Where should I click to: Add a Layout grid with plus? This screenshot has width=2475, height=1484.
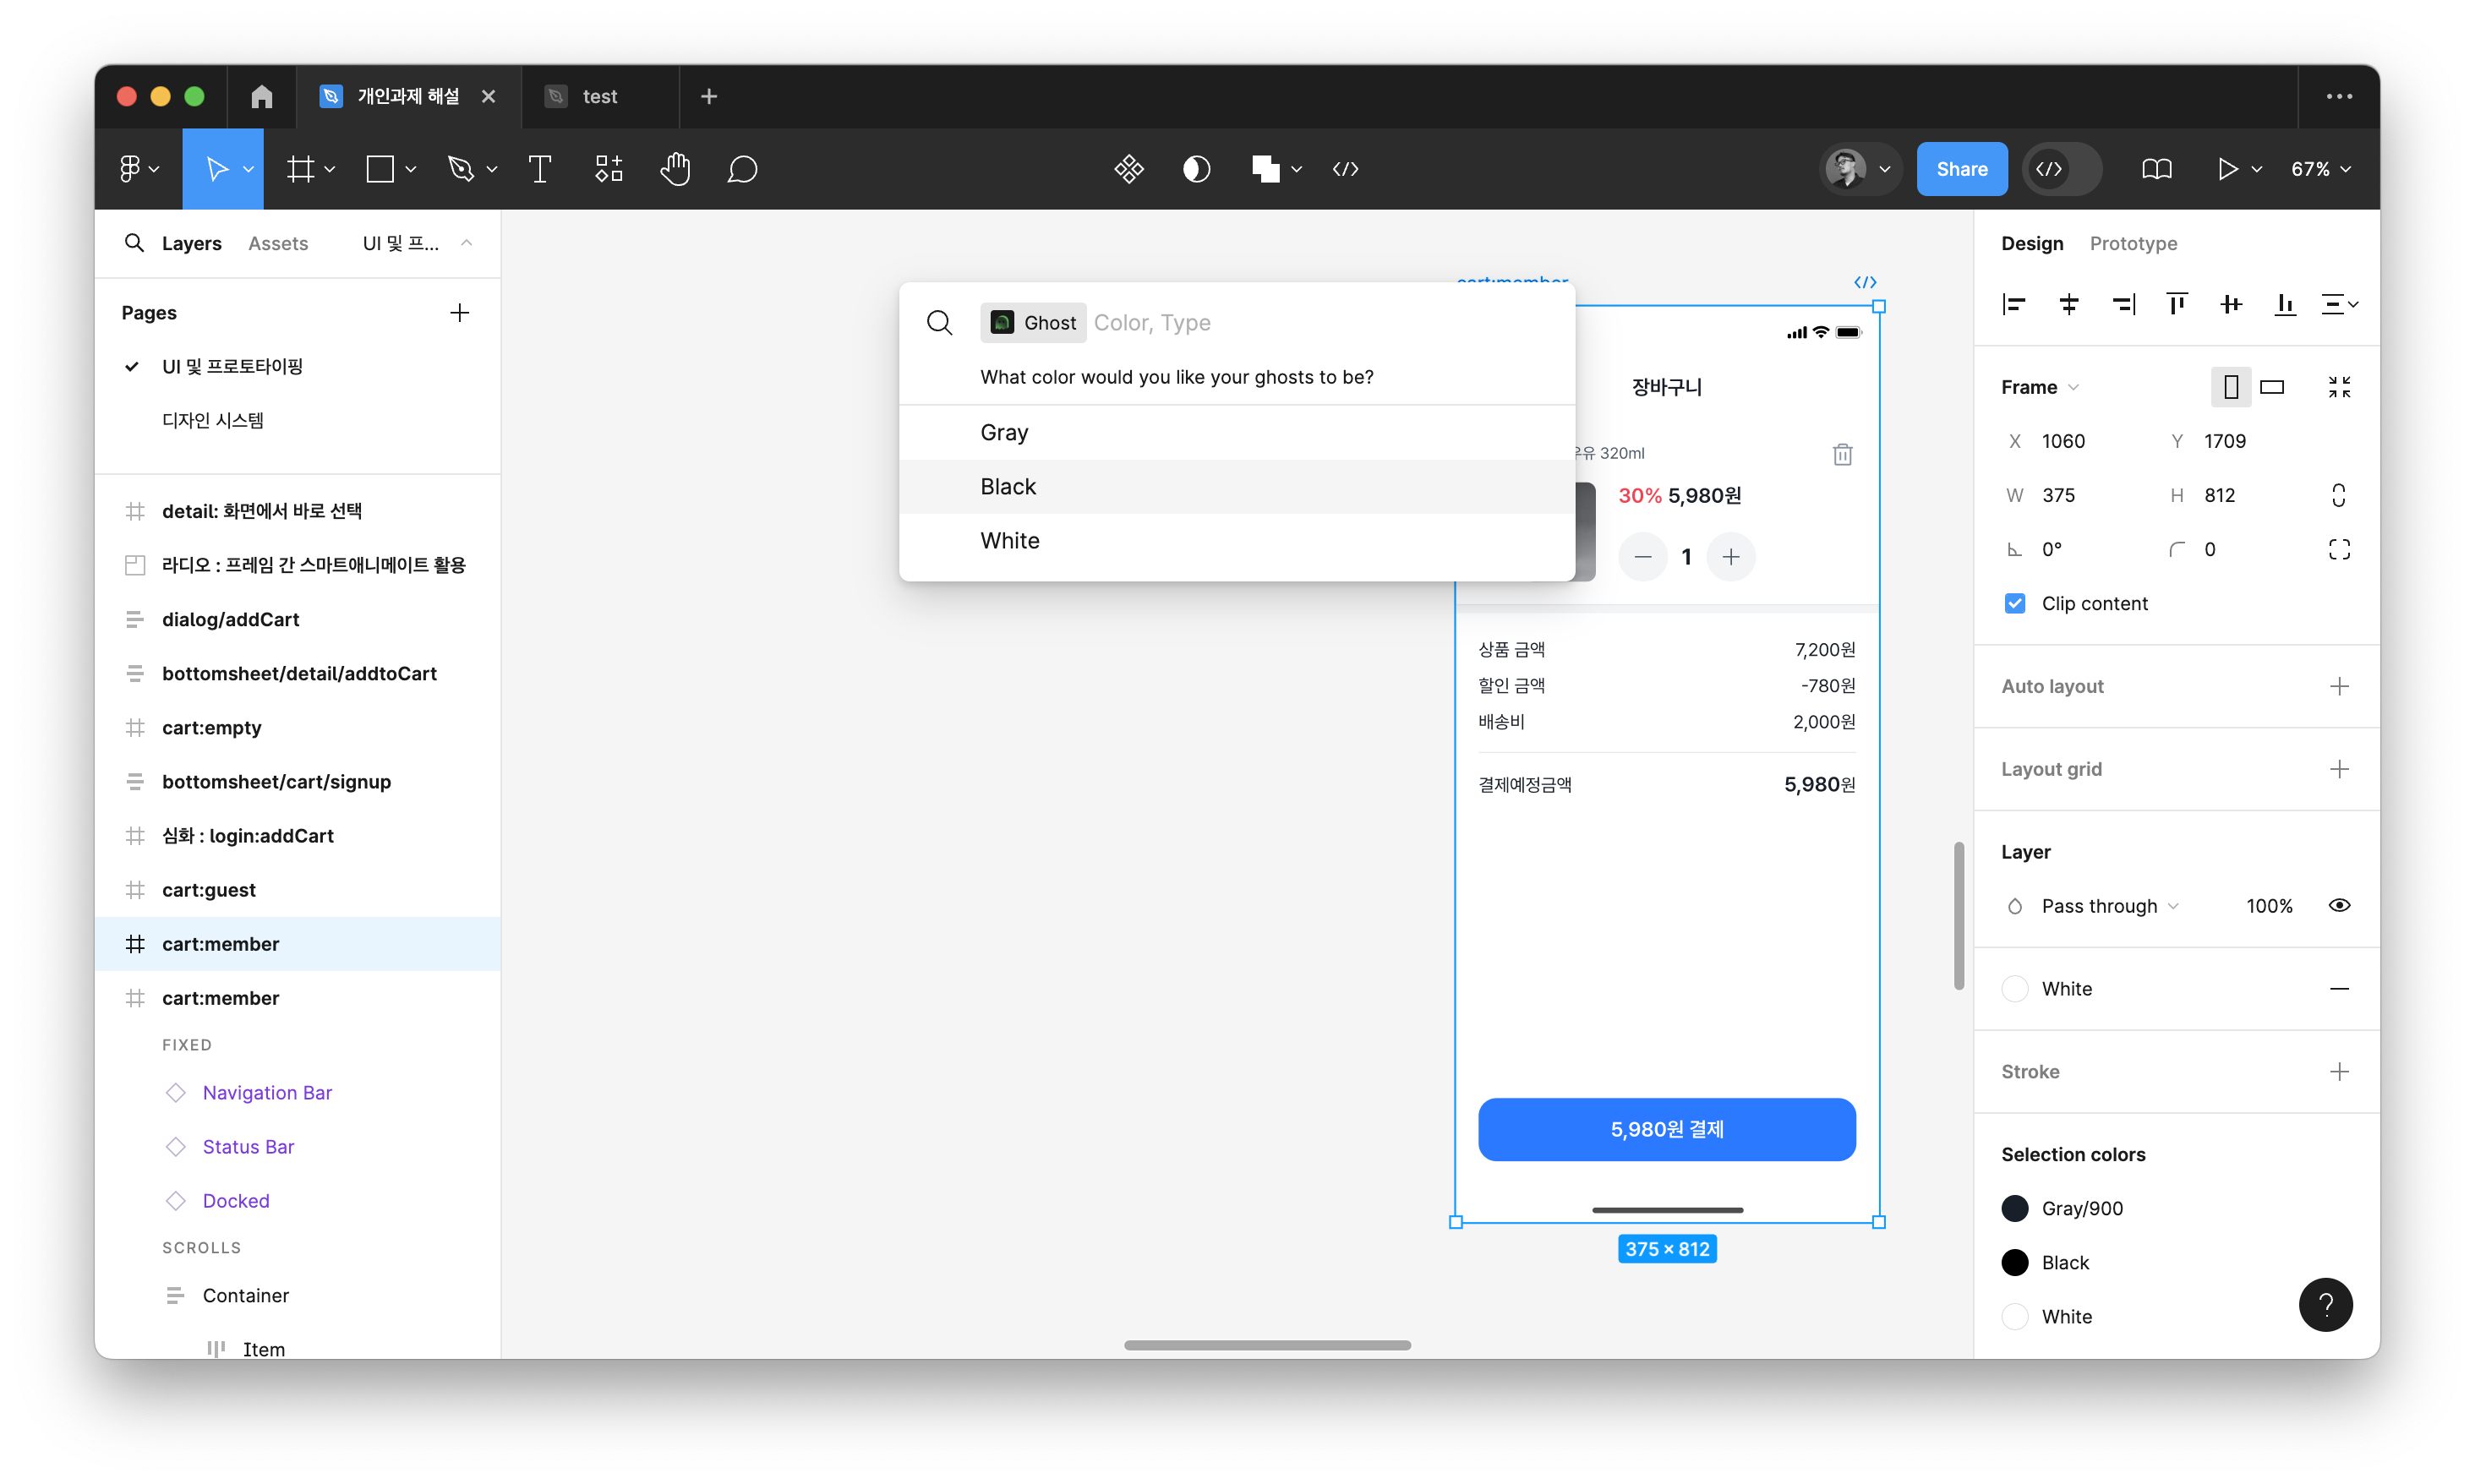point(2338,769)
